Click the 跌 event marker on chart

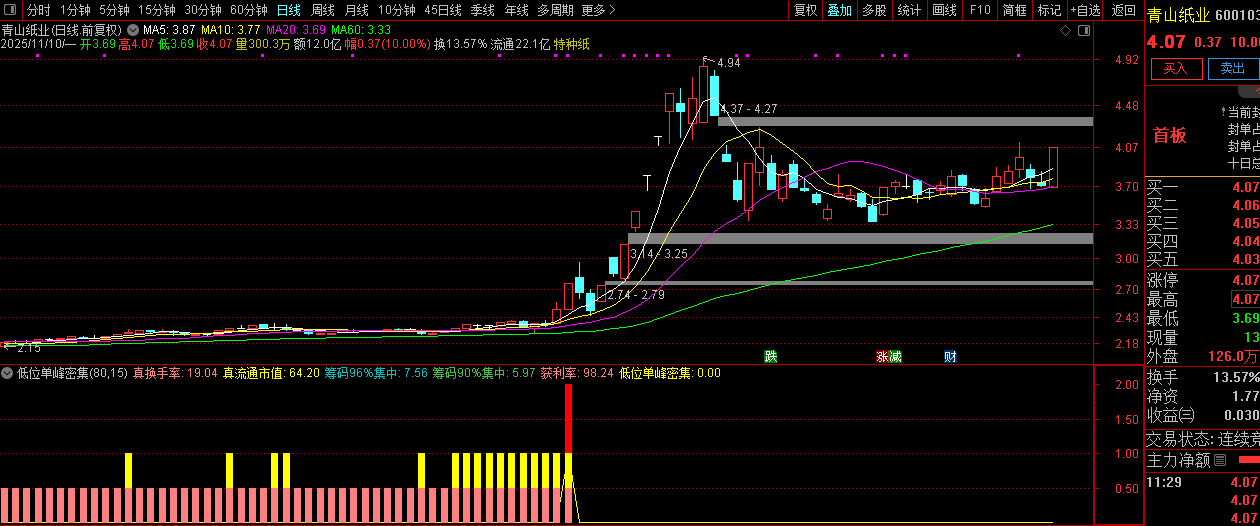[x=771, y=356]
